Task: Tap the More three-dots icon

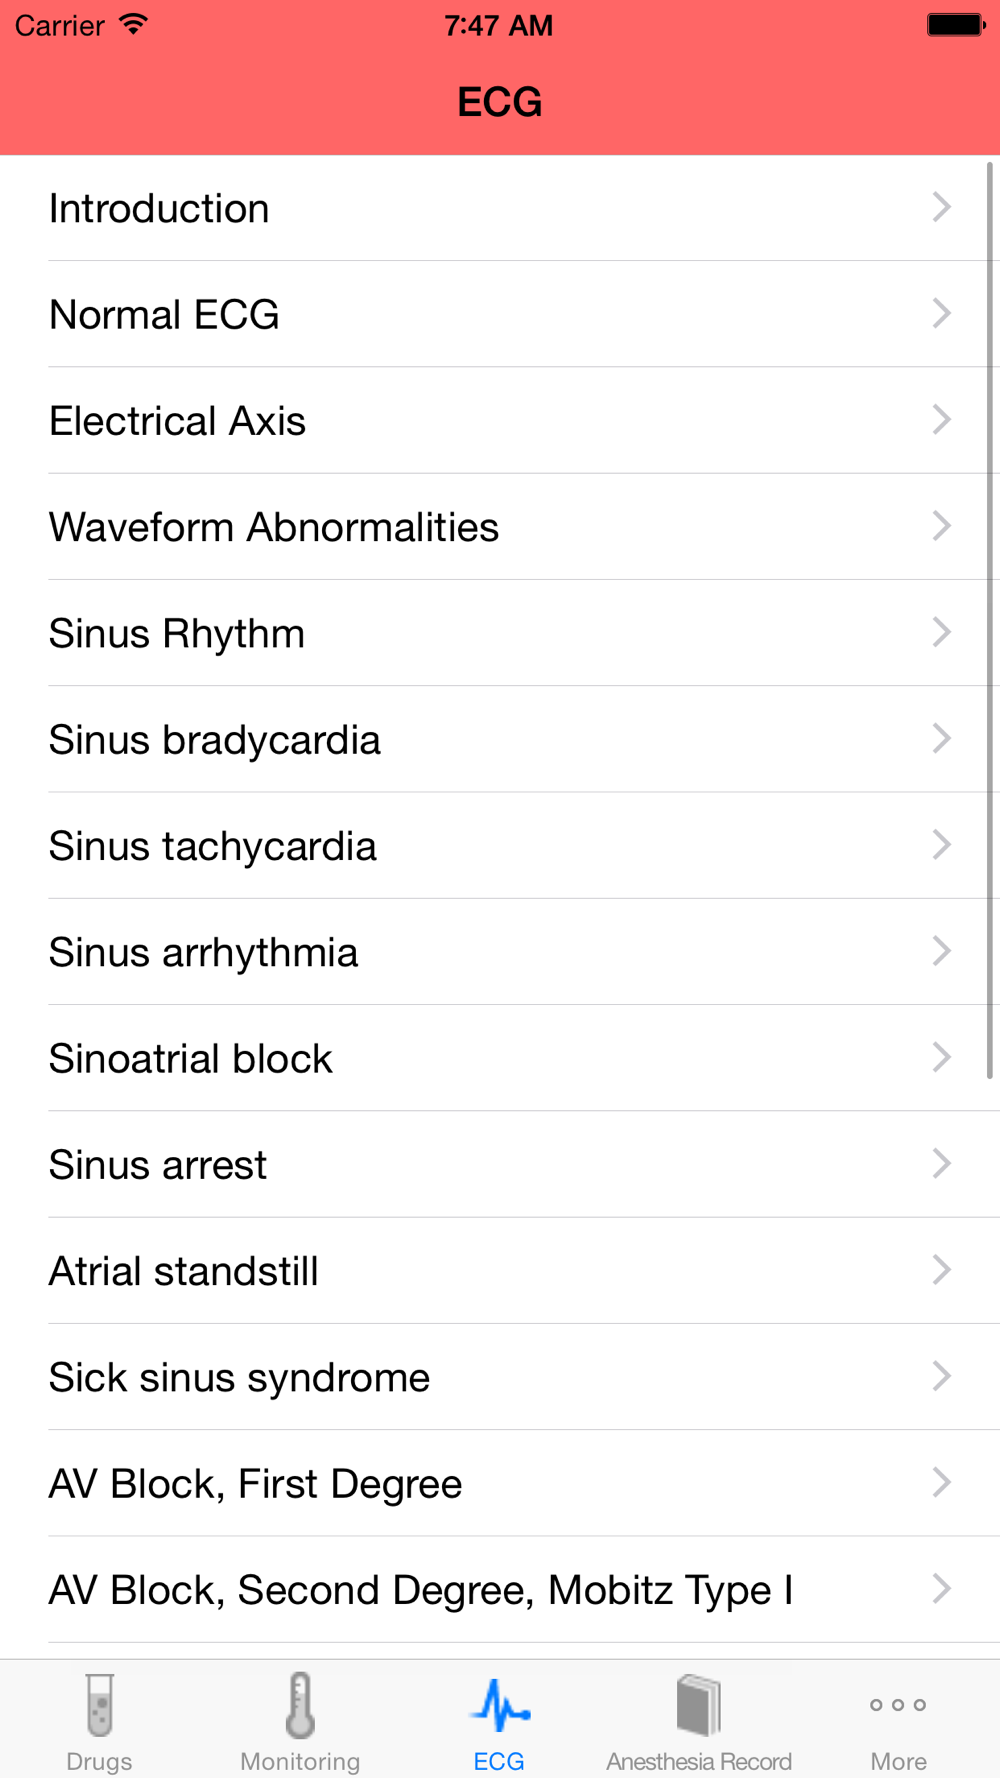Action: coord(898,1705)
